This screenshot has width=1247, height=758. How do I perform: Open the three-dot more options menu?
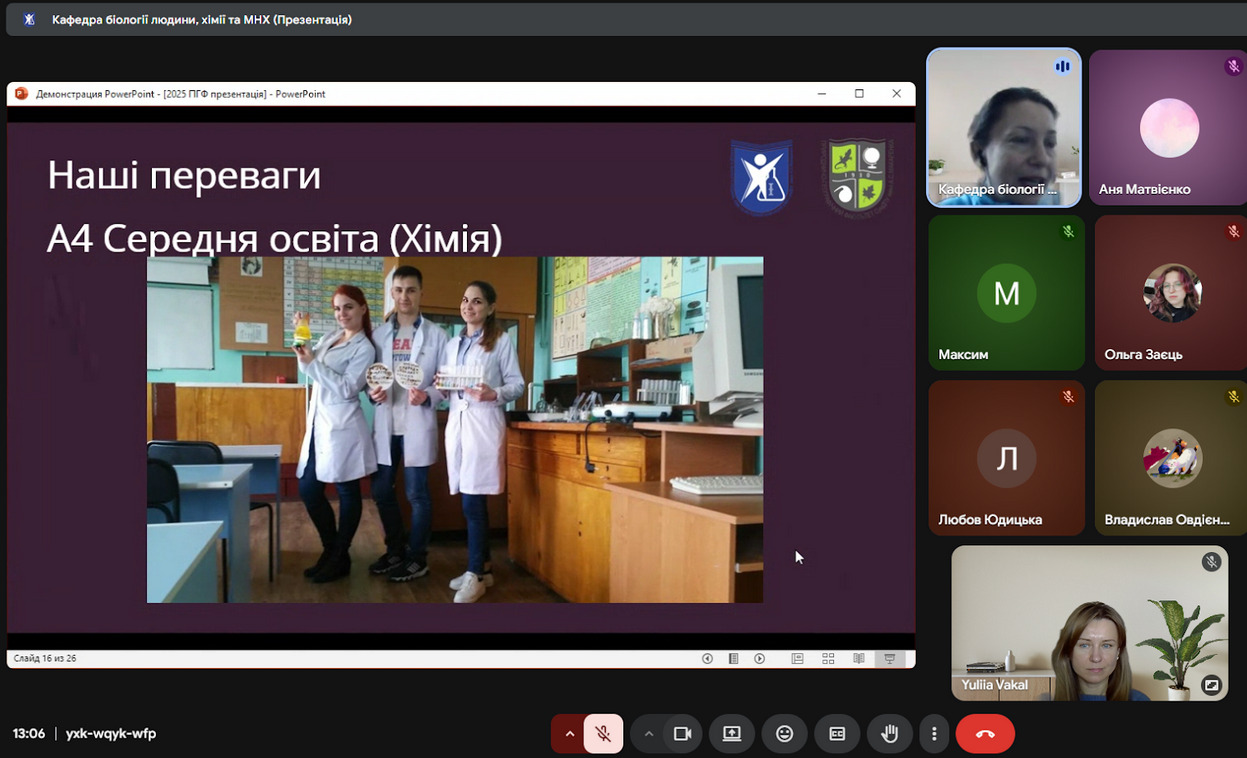[934, 734]
